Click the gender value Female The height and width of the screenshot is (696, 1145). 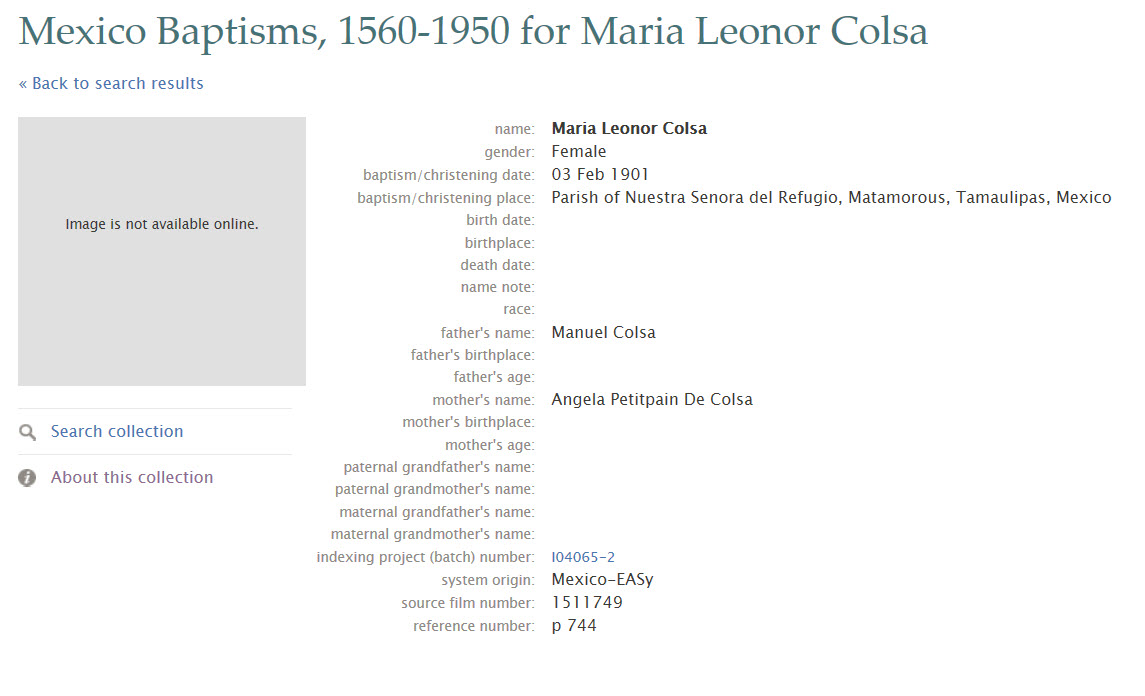[x=578, y=151]
